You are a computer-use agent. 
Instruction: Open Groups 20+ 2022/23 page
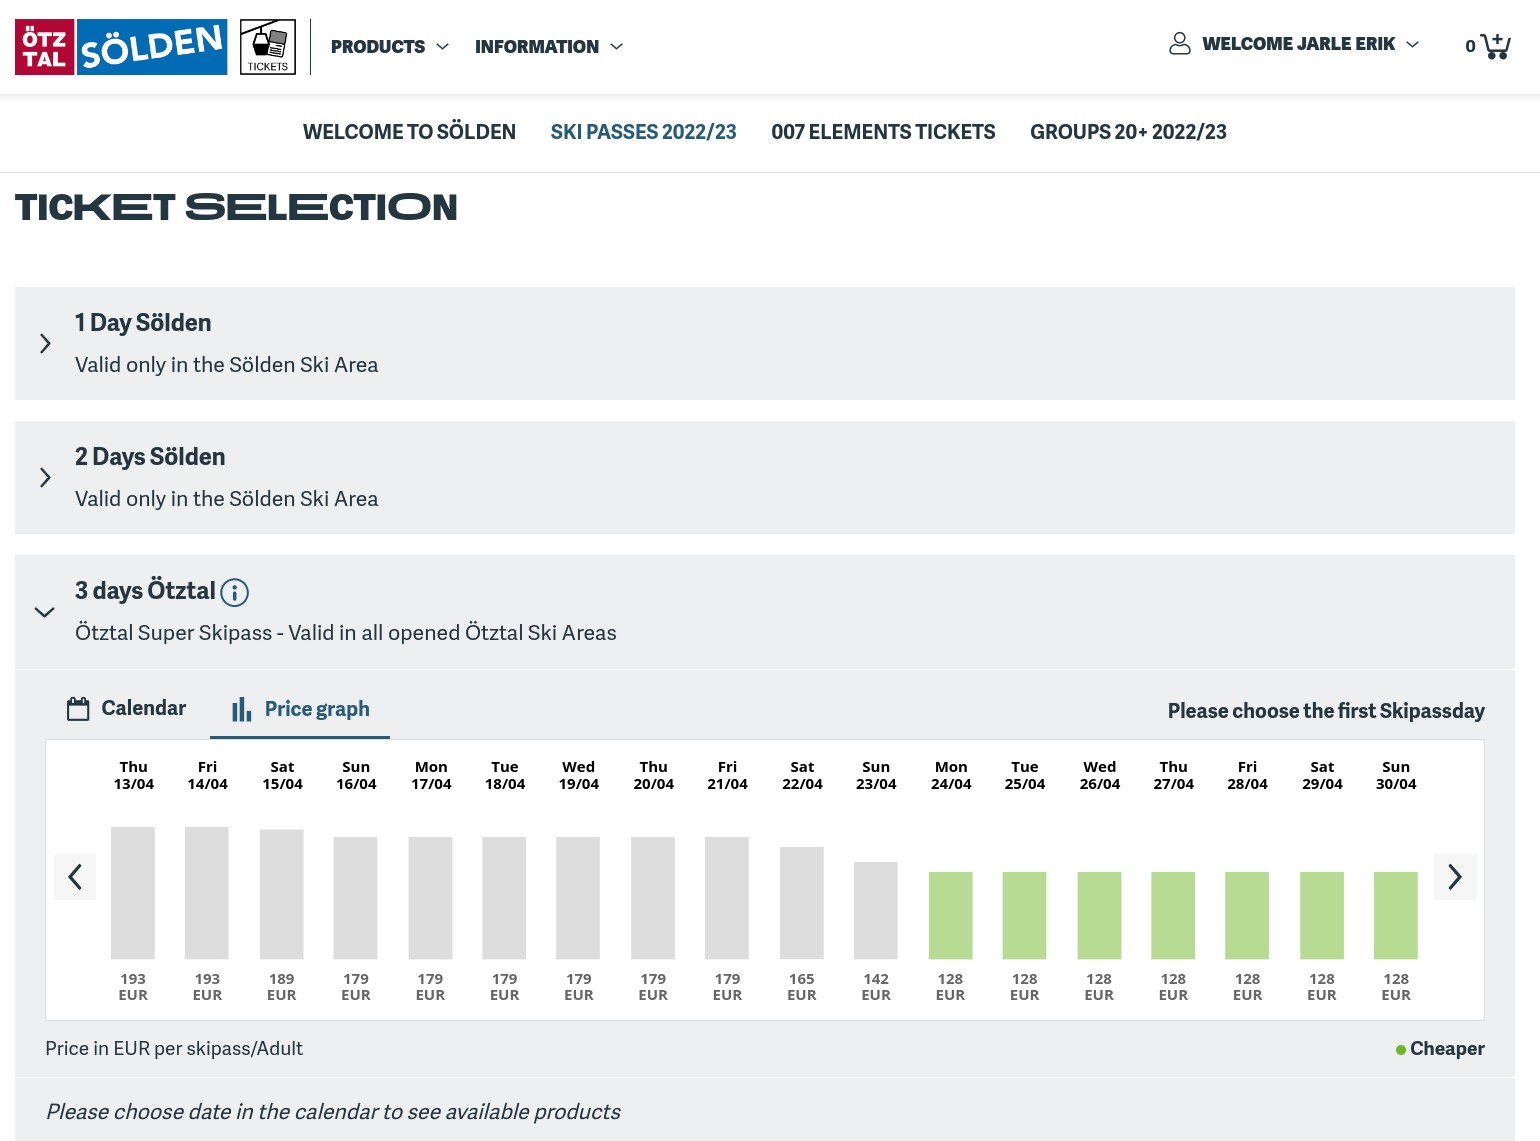pos(1128,132)
